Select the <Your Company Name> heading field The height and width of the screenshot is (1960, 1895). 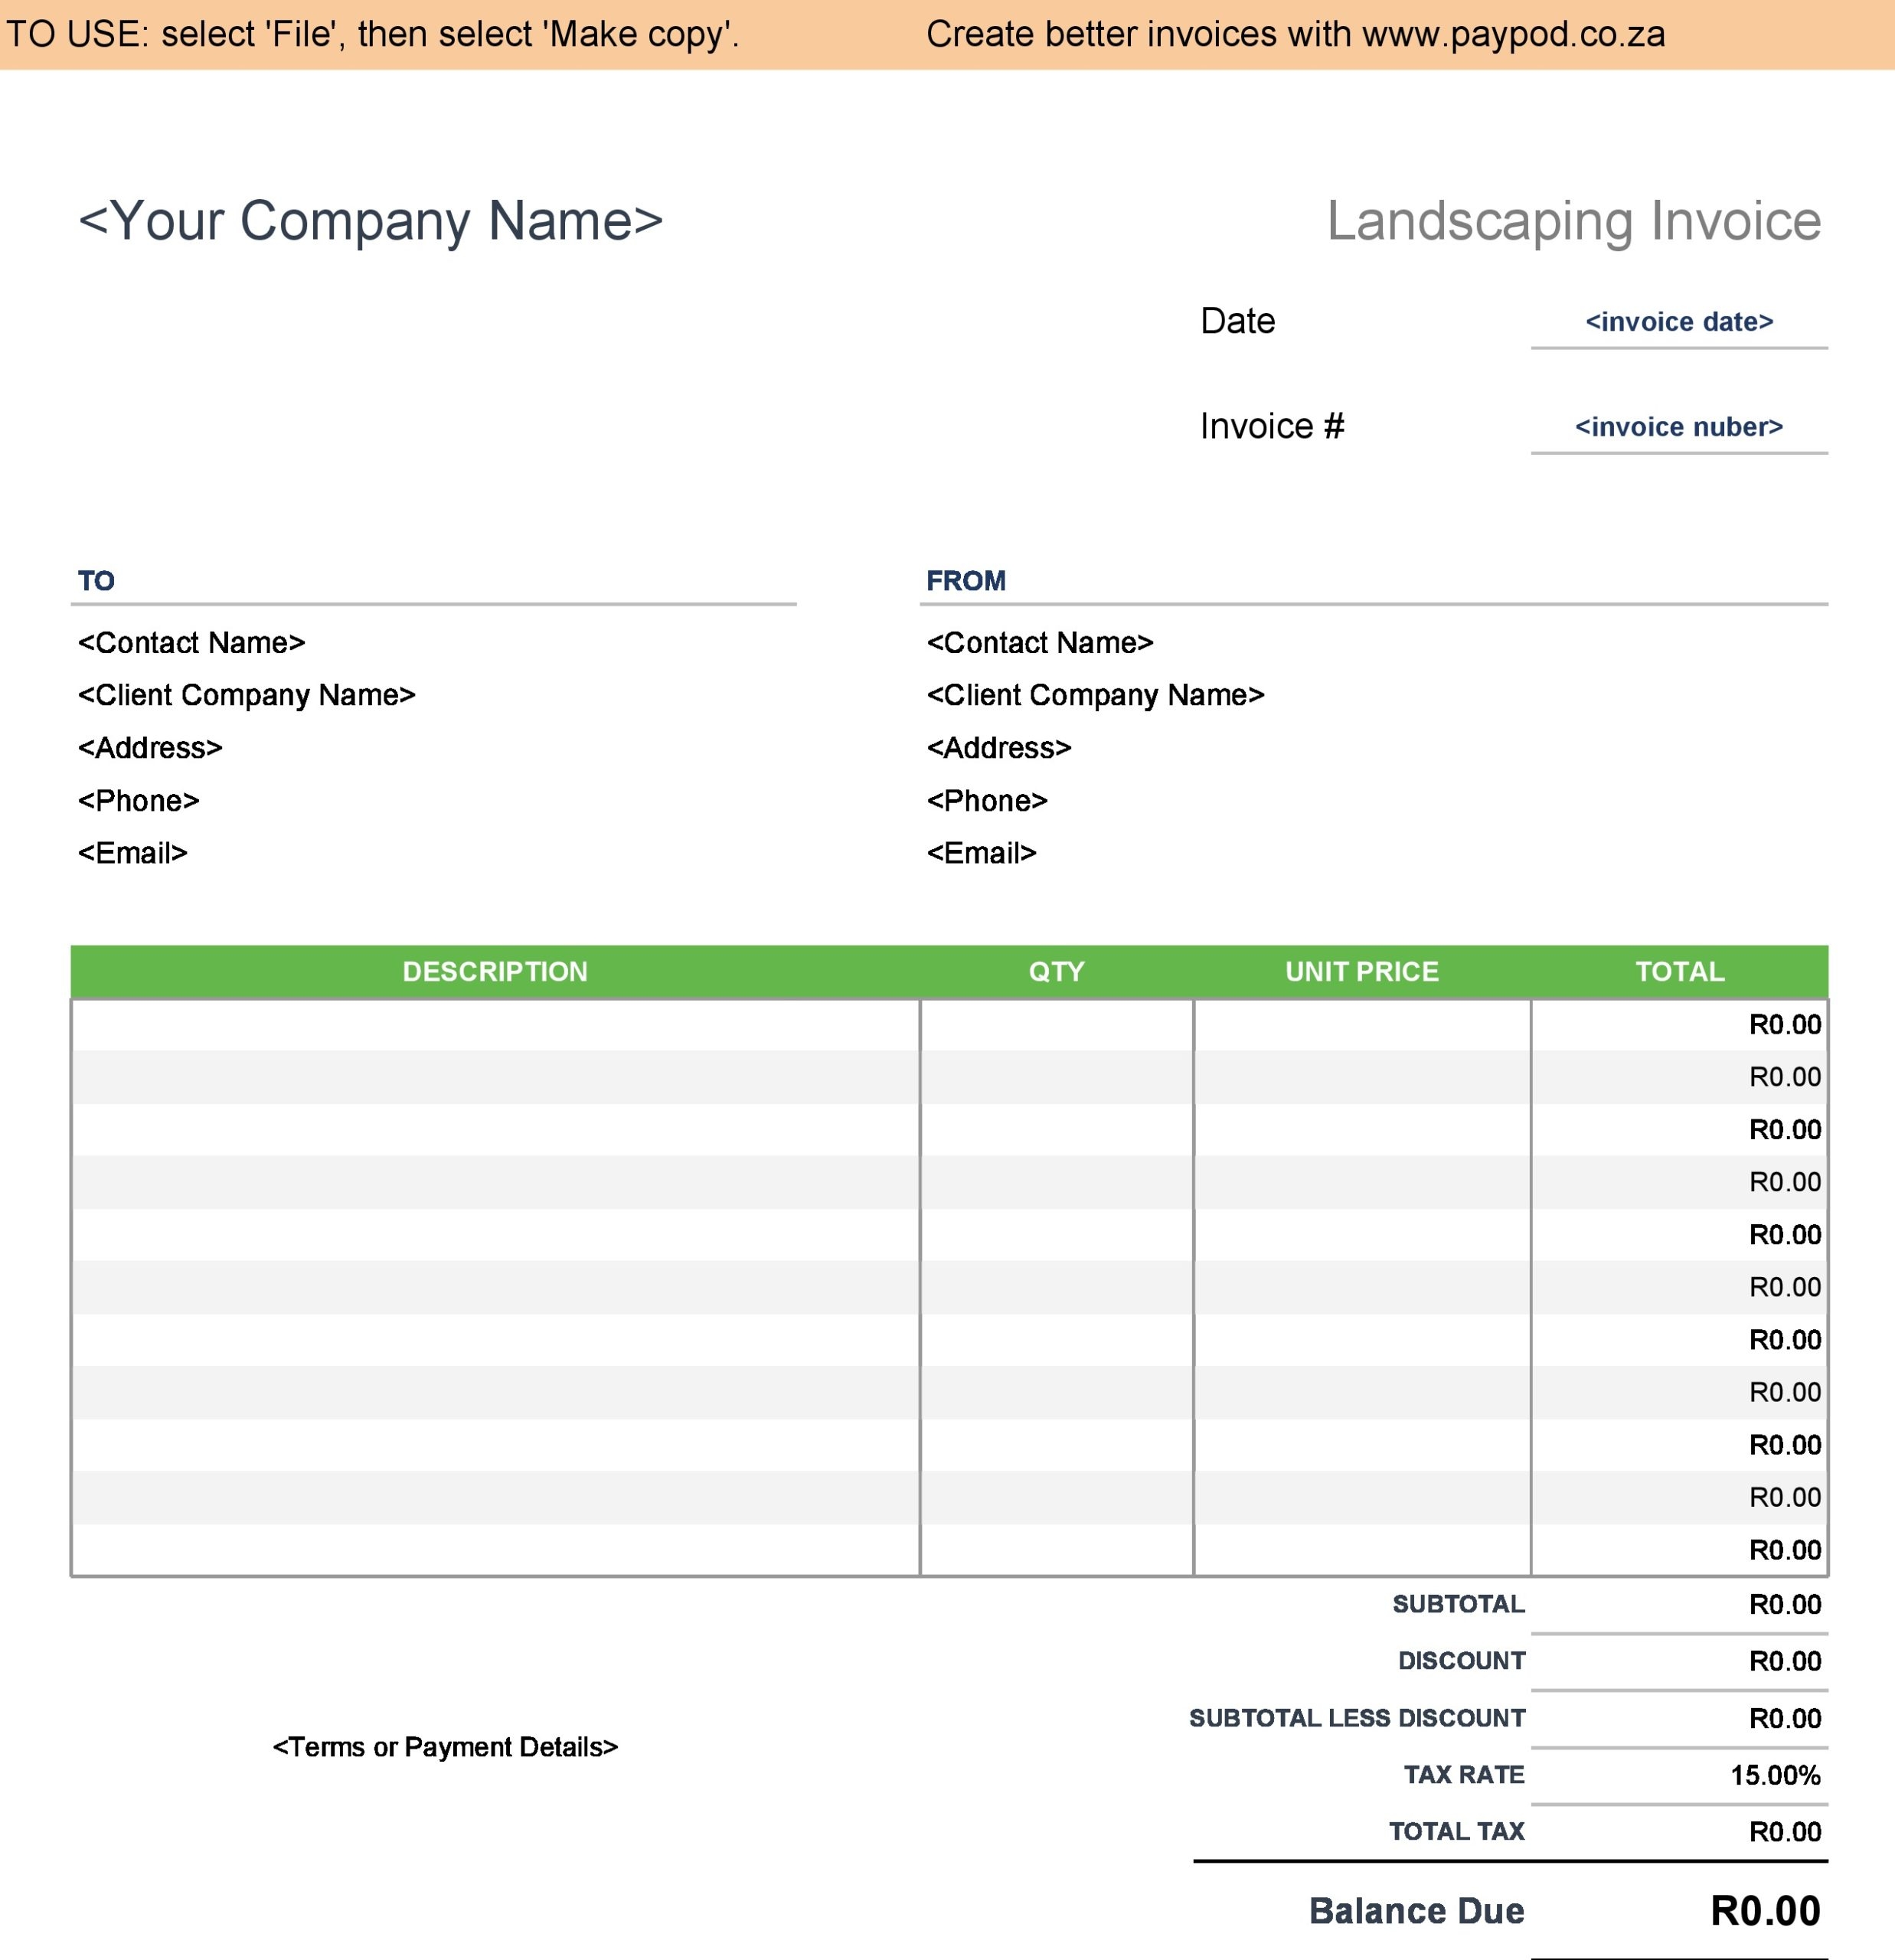click(x=370, y=221)
